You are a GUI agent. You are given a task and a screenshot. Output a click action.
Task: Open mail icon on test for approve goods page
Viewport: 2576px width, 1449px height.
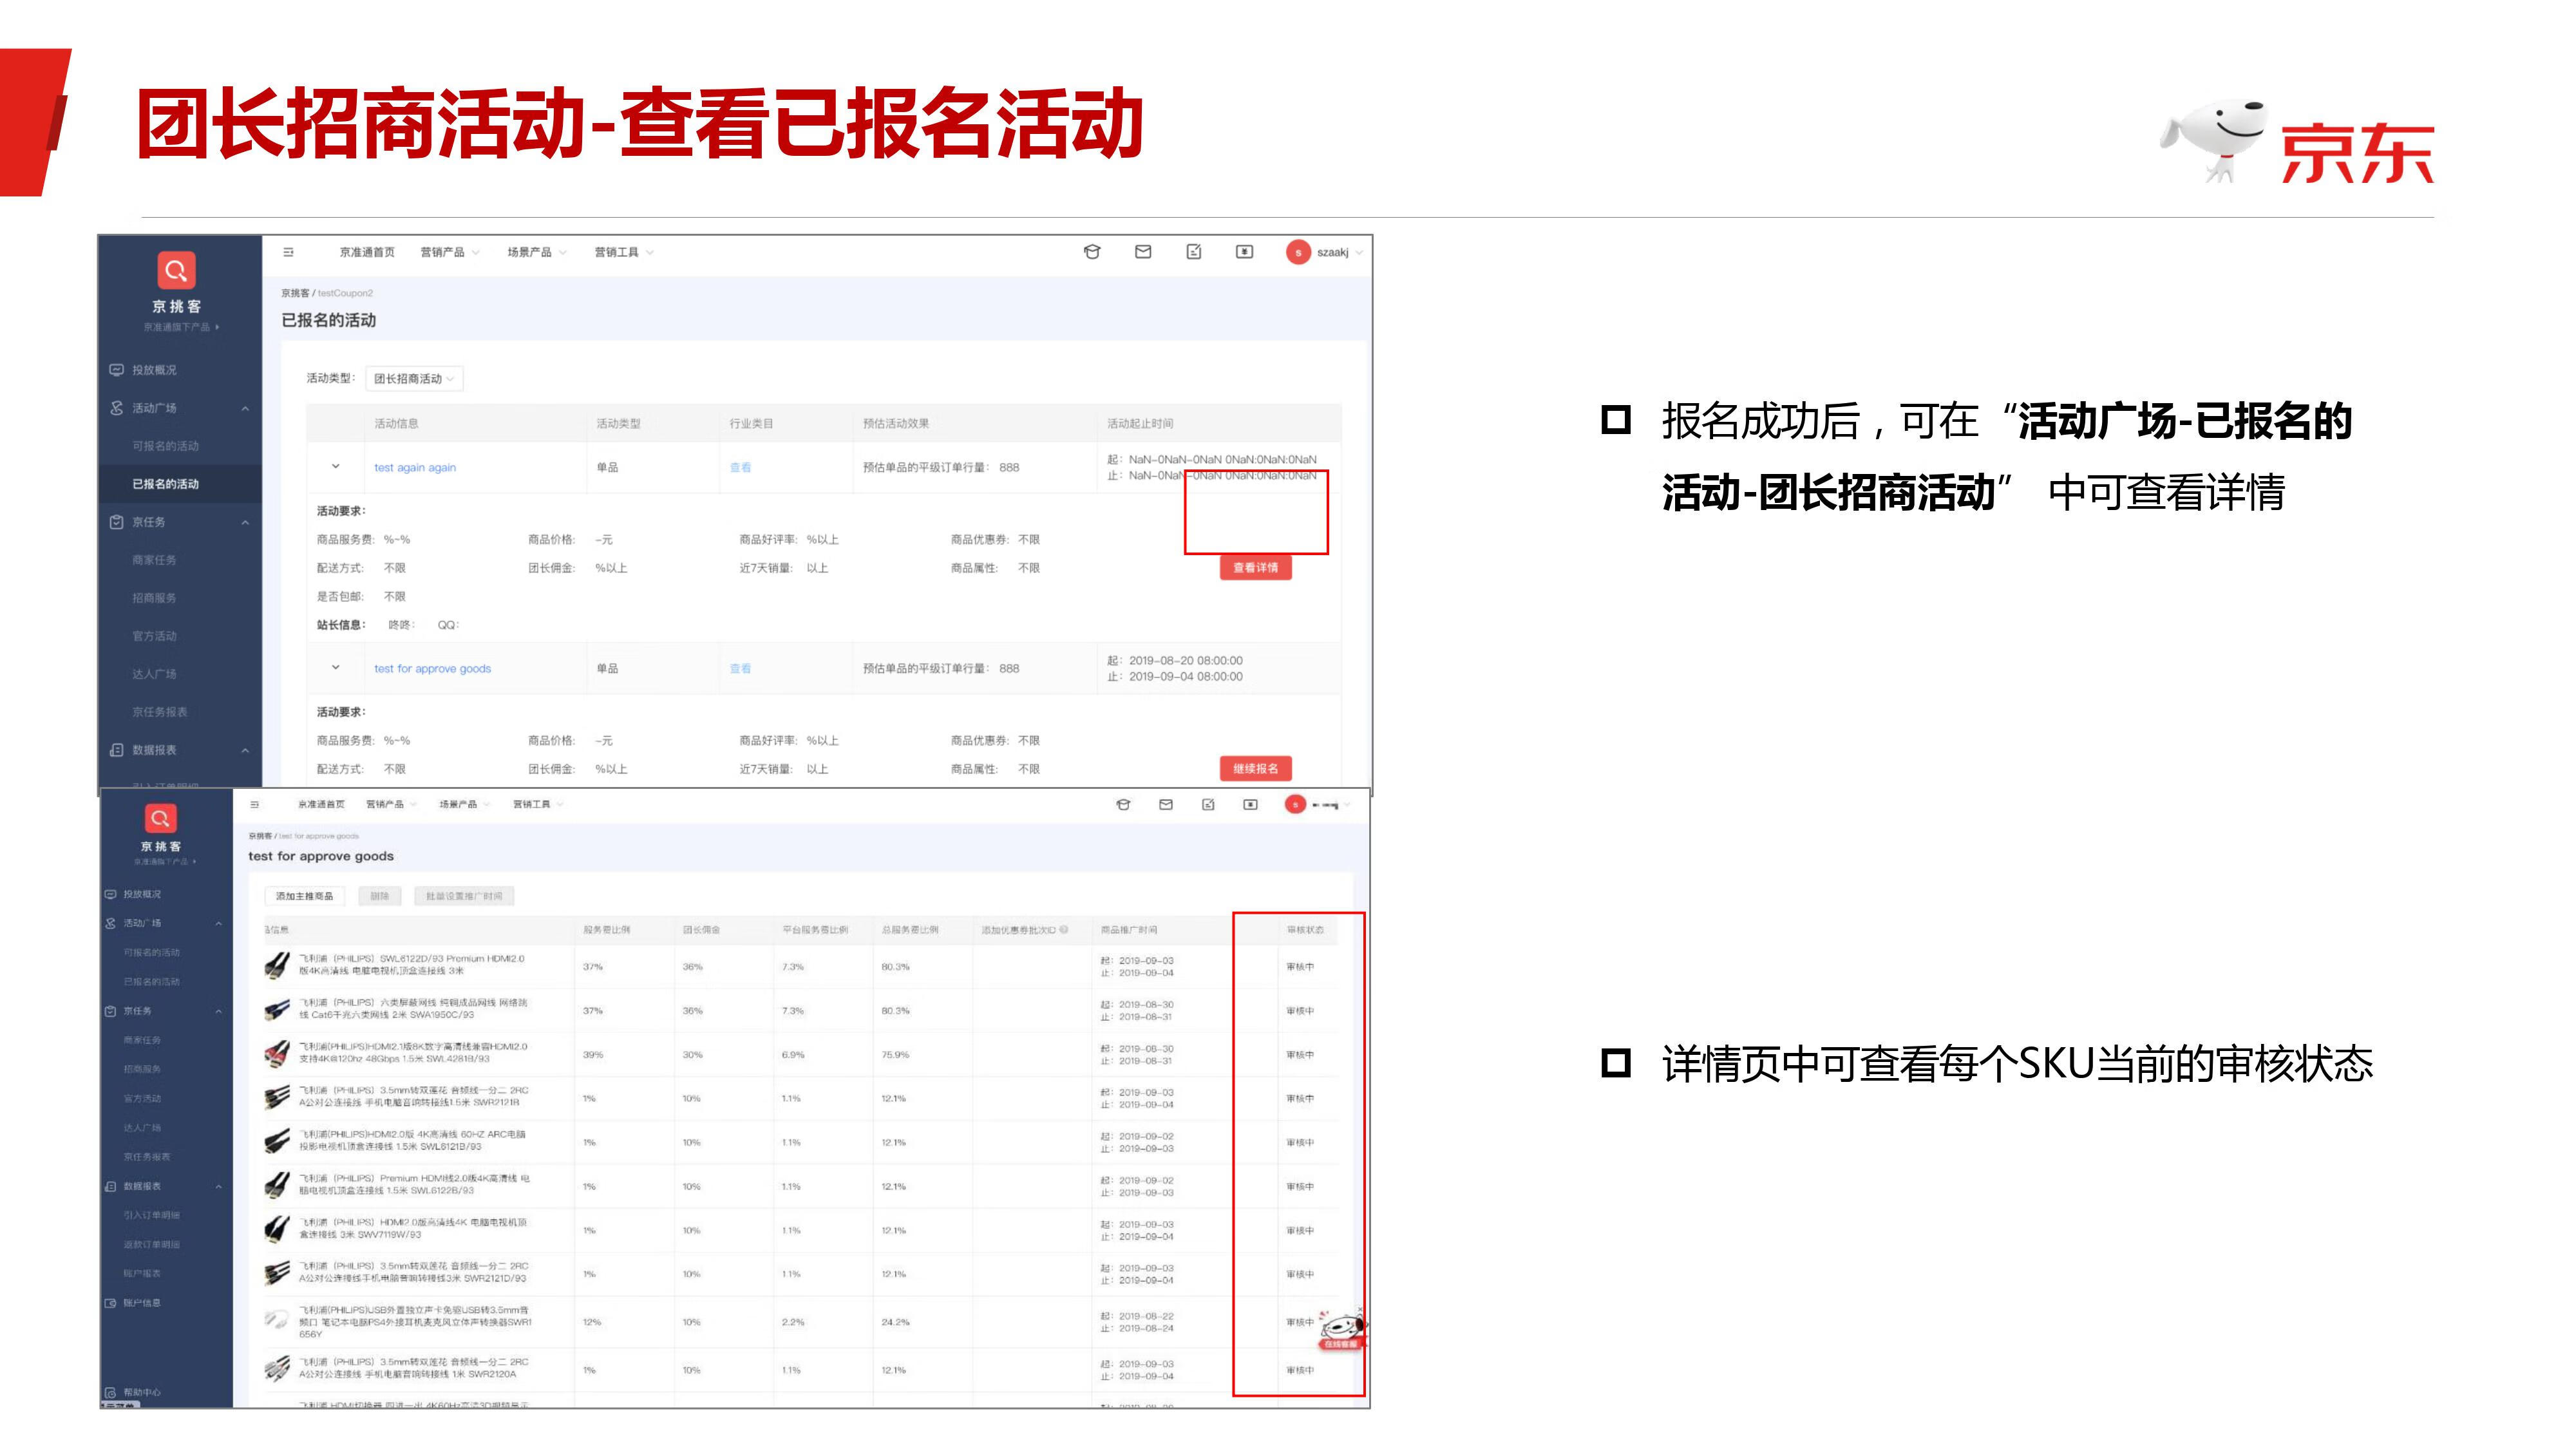pos(1166,804)
